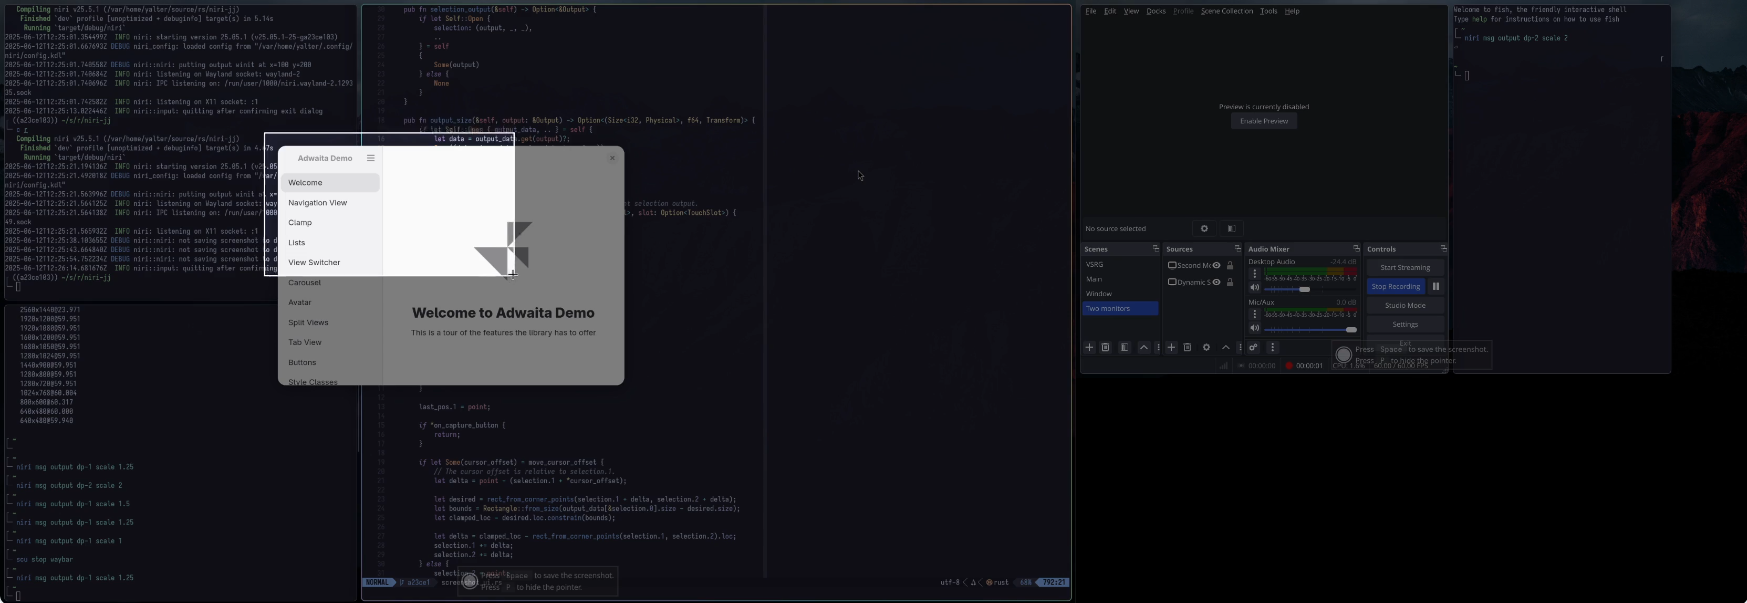Select Navigation View in Adwaita sidebar
1747x603 pixels.
click(x=318, y=203)
